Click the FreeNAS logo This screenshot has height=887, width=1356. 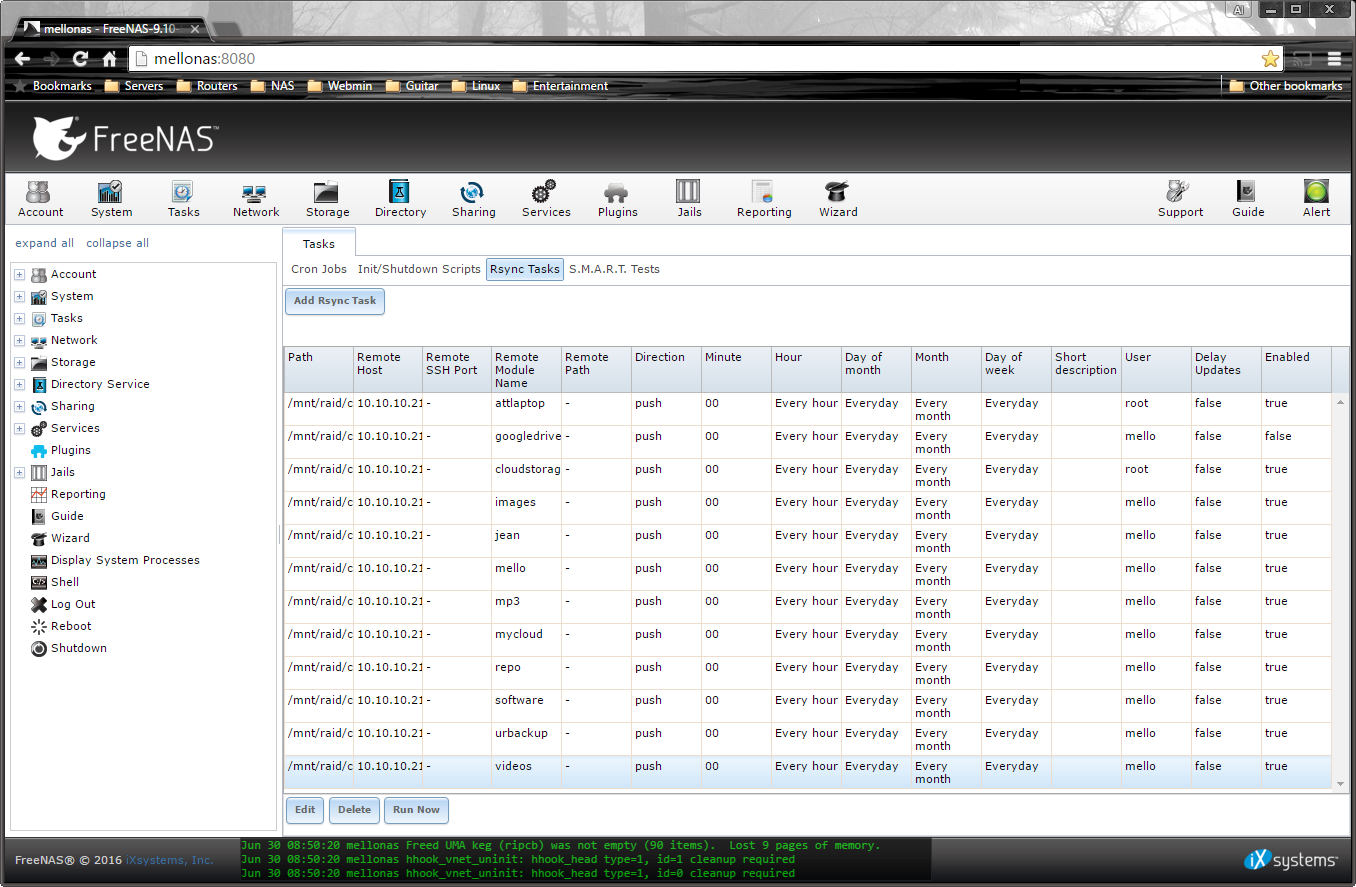(124, 138)
